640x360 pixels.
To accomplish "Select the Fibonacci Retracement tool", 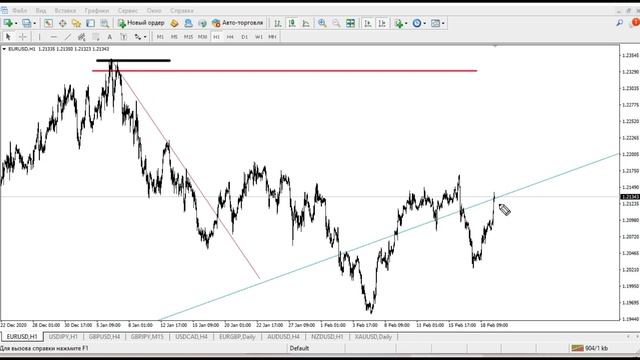I will (x=96, y=37).
